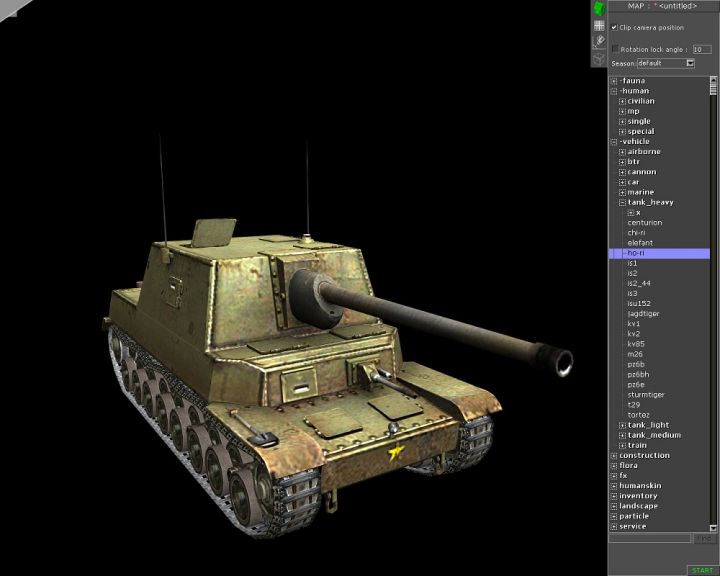Click the third sidebar tool icon

coord(598,42)
